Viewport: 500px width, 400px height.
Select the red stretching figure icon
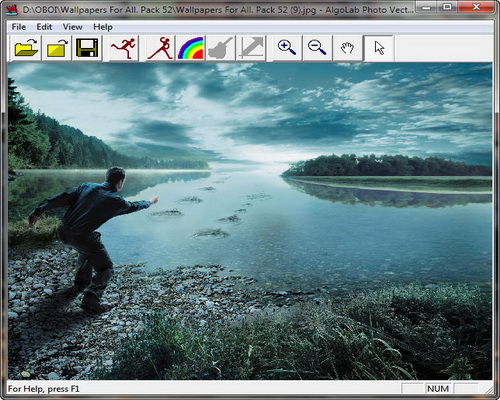[x=160, y=48]
